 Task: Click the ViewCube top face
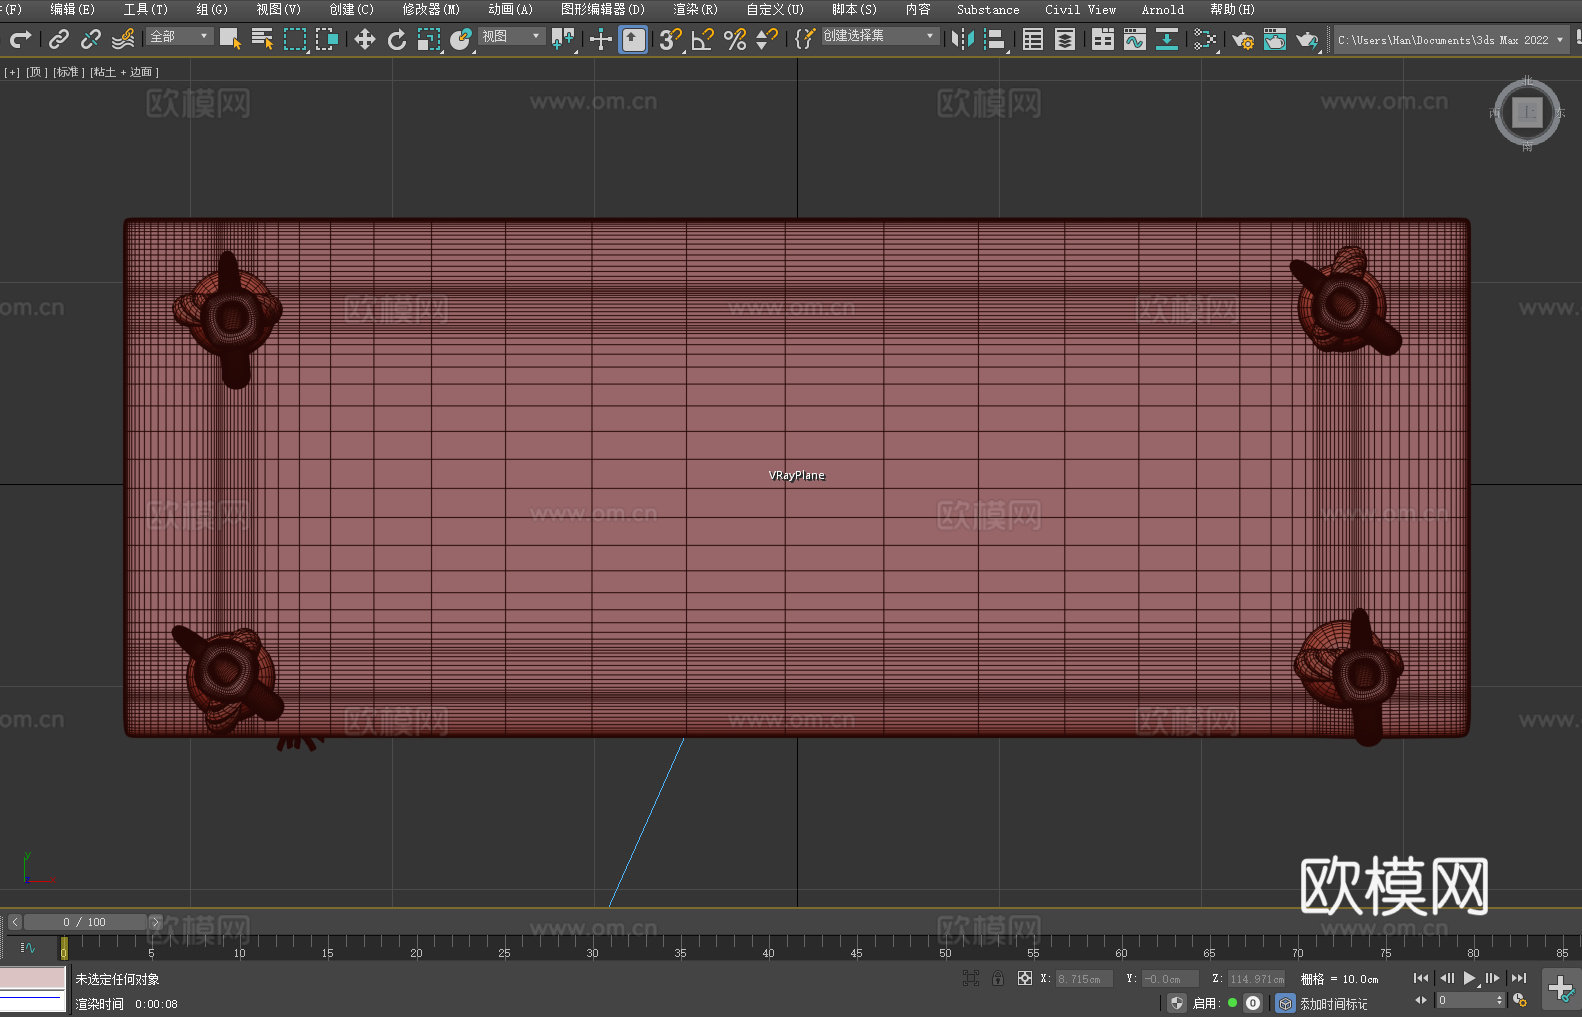(x=1527, y=113)
